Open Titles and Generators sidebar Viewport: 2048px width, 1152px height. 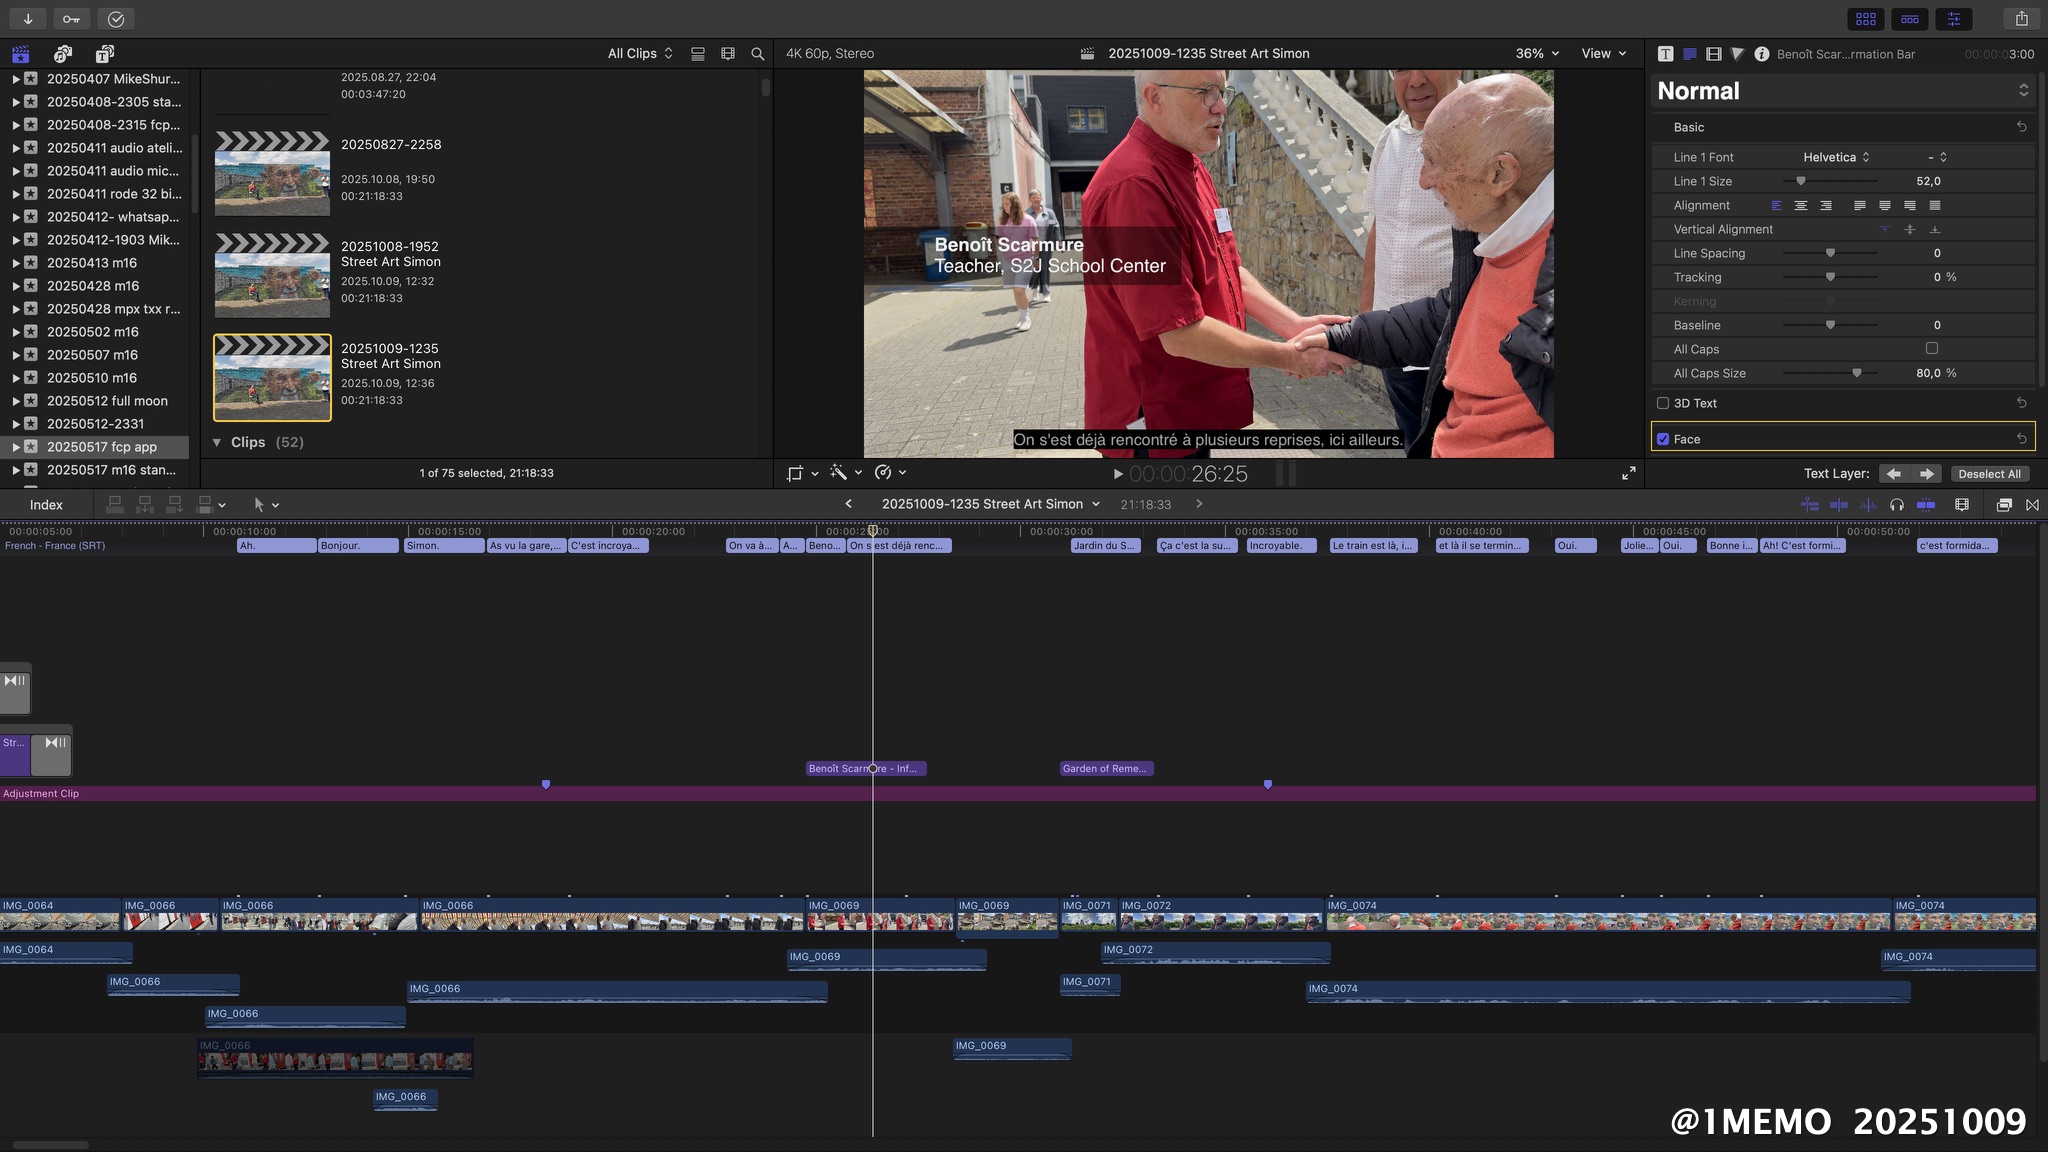[104, 54]
